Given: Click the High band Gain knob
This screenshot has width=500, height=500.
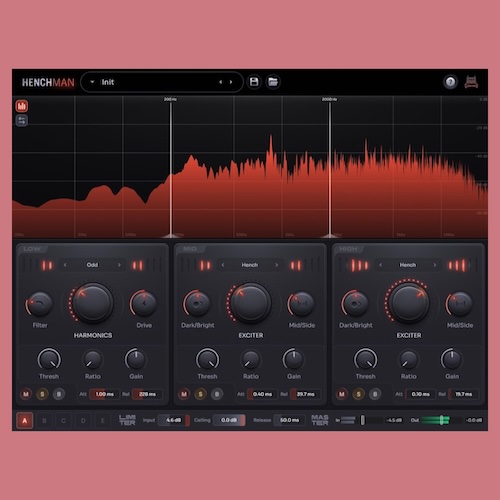Looking at the screenshot, I should (x=452, y=359).
